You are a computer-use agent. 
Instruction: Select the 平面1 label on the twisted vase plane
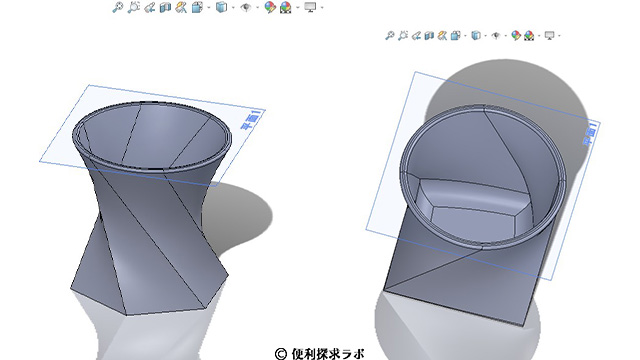251,120
